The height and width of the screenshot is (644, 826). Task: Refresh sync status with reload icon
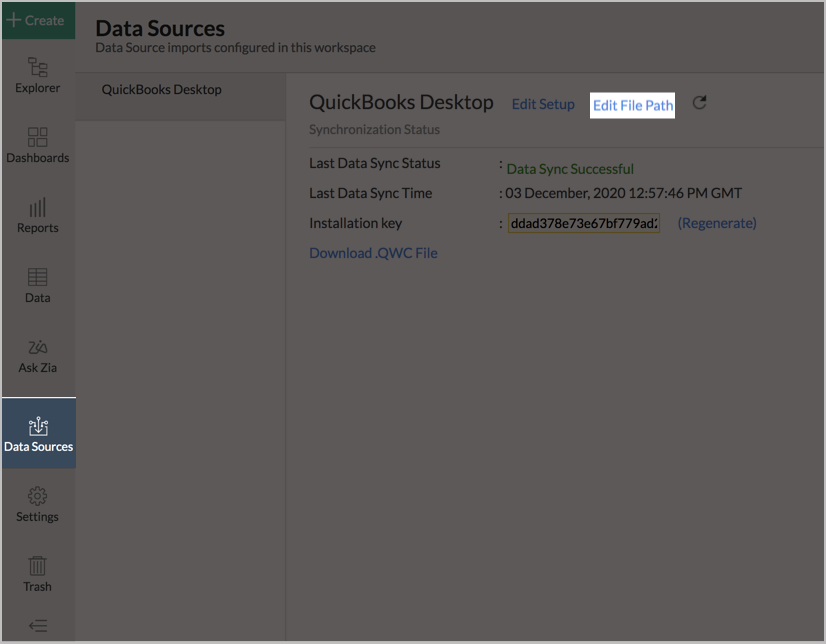point(700,103)
